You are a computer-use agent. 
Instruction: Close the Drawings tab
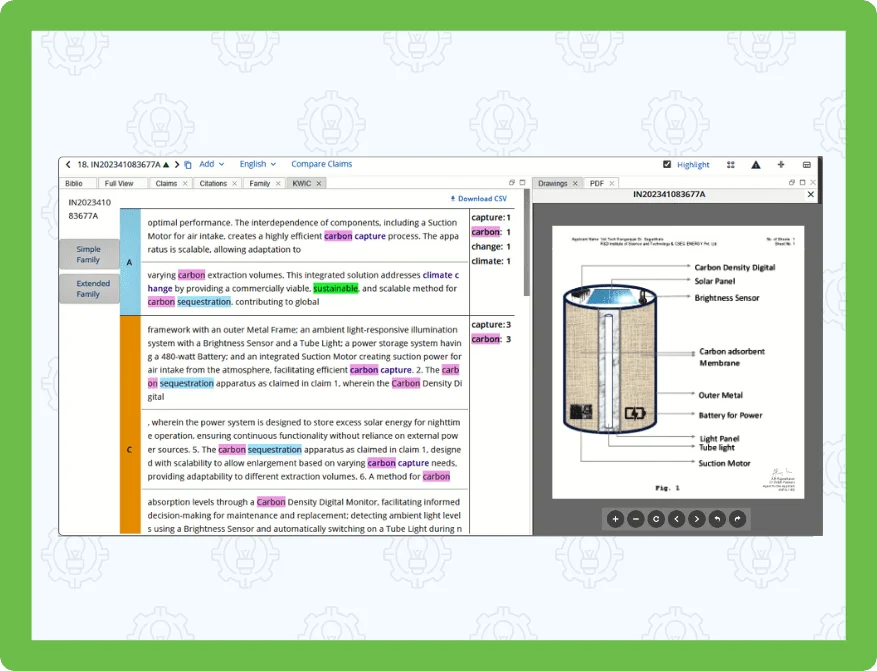pyautogui.click(x=575, y=183)
